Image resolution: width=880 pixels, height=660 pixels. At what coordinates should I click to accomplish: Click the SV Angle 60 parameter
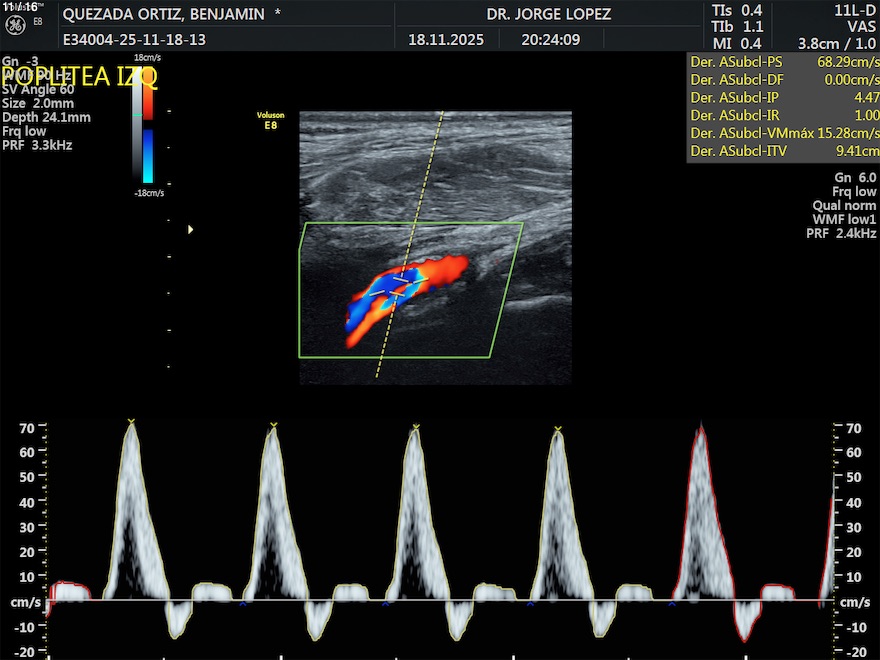(x=38, y=89)
